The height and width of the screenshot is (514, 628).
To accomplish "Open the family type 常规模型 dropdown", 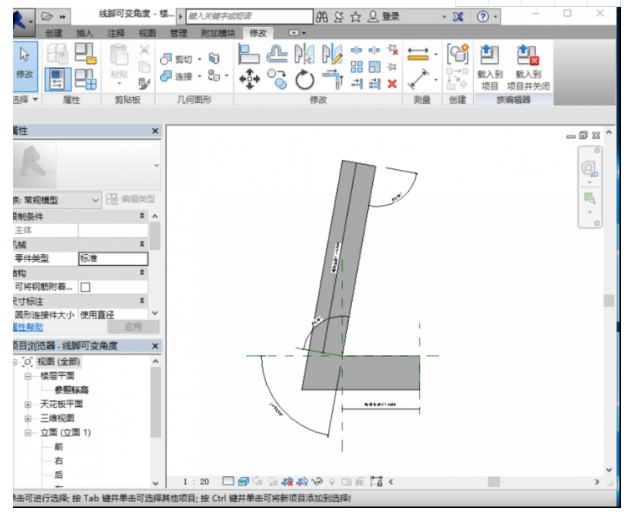I will (96, 200).
